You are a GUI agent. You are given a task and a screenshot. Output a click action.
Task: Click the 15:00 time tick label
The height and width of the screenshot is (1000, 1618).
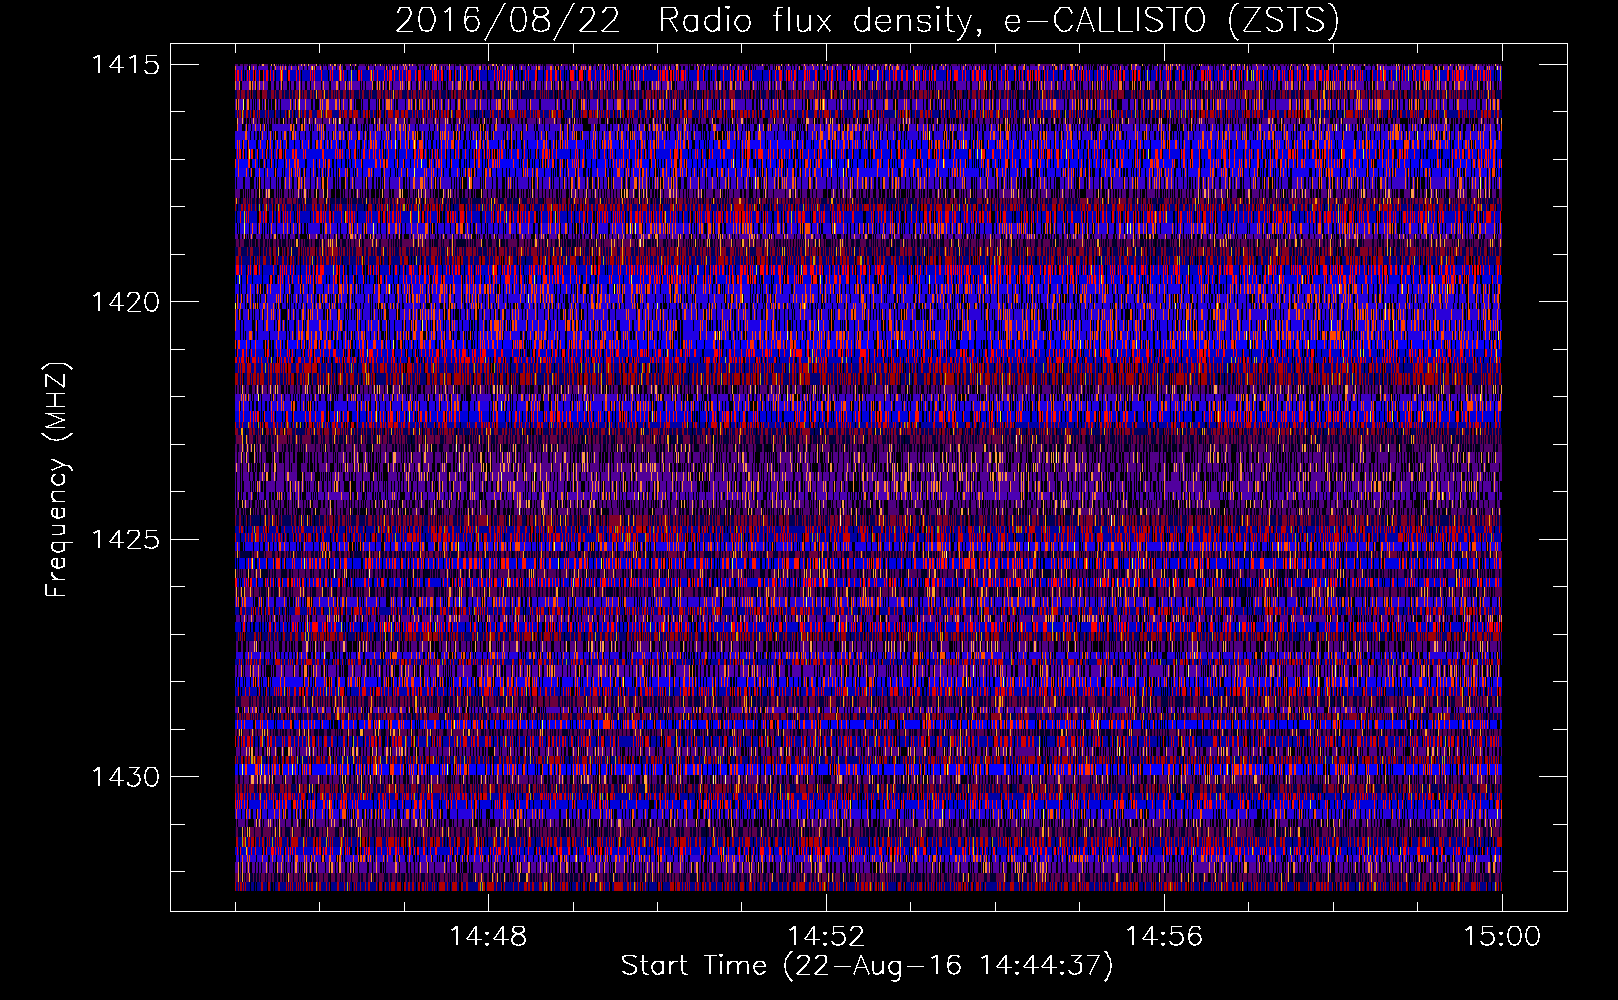pyautogui.click(x=1502, y=937)
